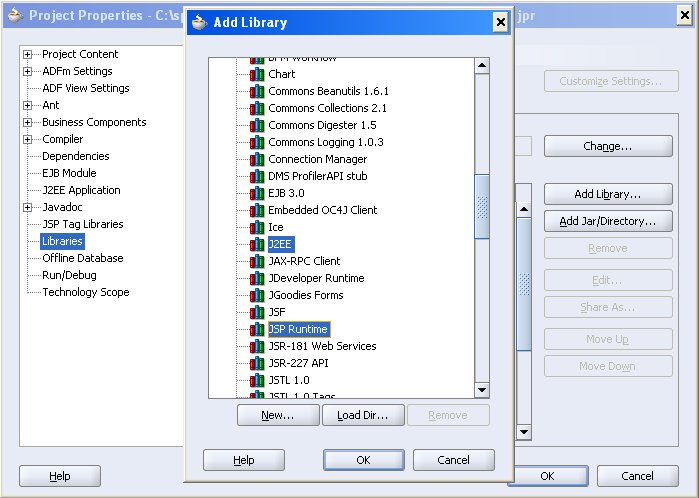Click the Change... button
Screen dimensions: 699x498
pos(608,146)
